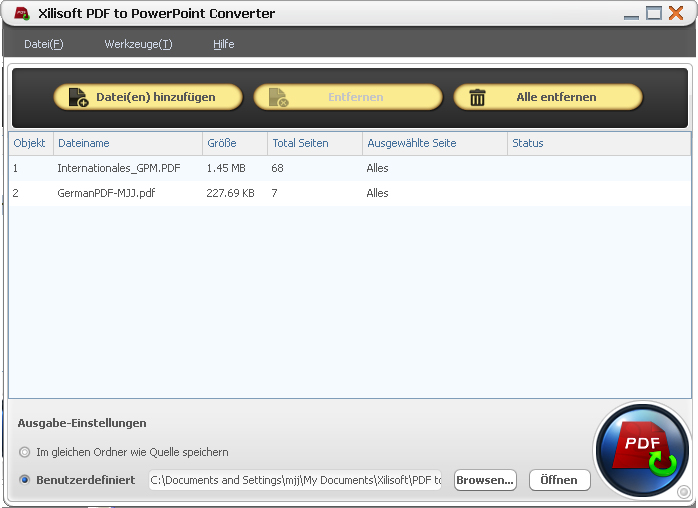
Task: Click the Xilisoft app icon in the title bar
Action: (21, 13)
